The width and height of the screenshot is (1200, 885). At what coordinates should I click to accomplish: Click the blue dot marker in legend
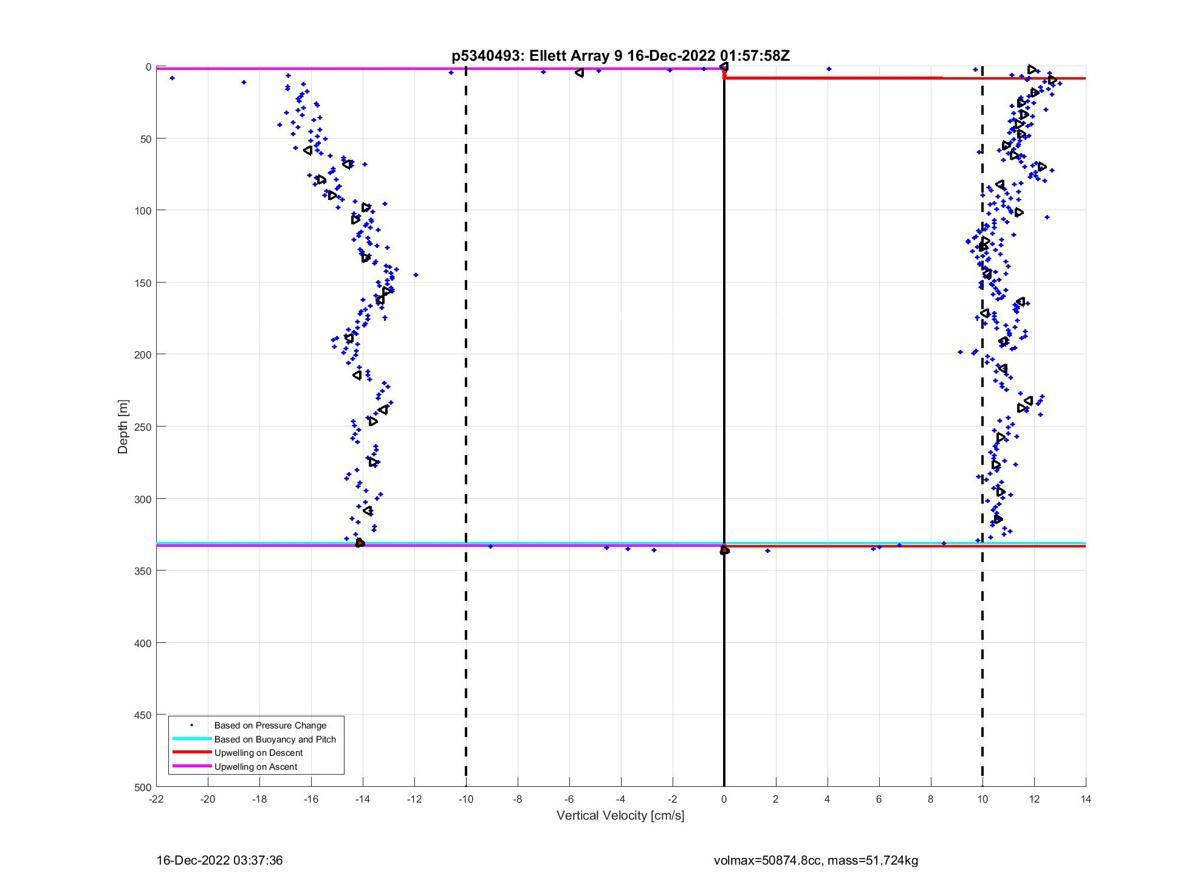coord(192,725)
